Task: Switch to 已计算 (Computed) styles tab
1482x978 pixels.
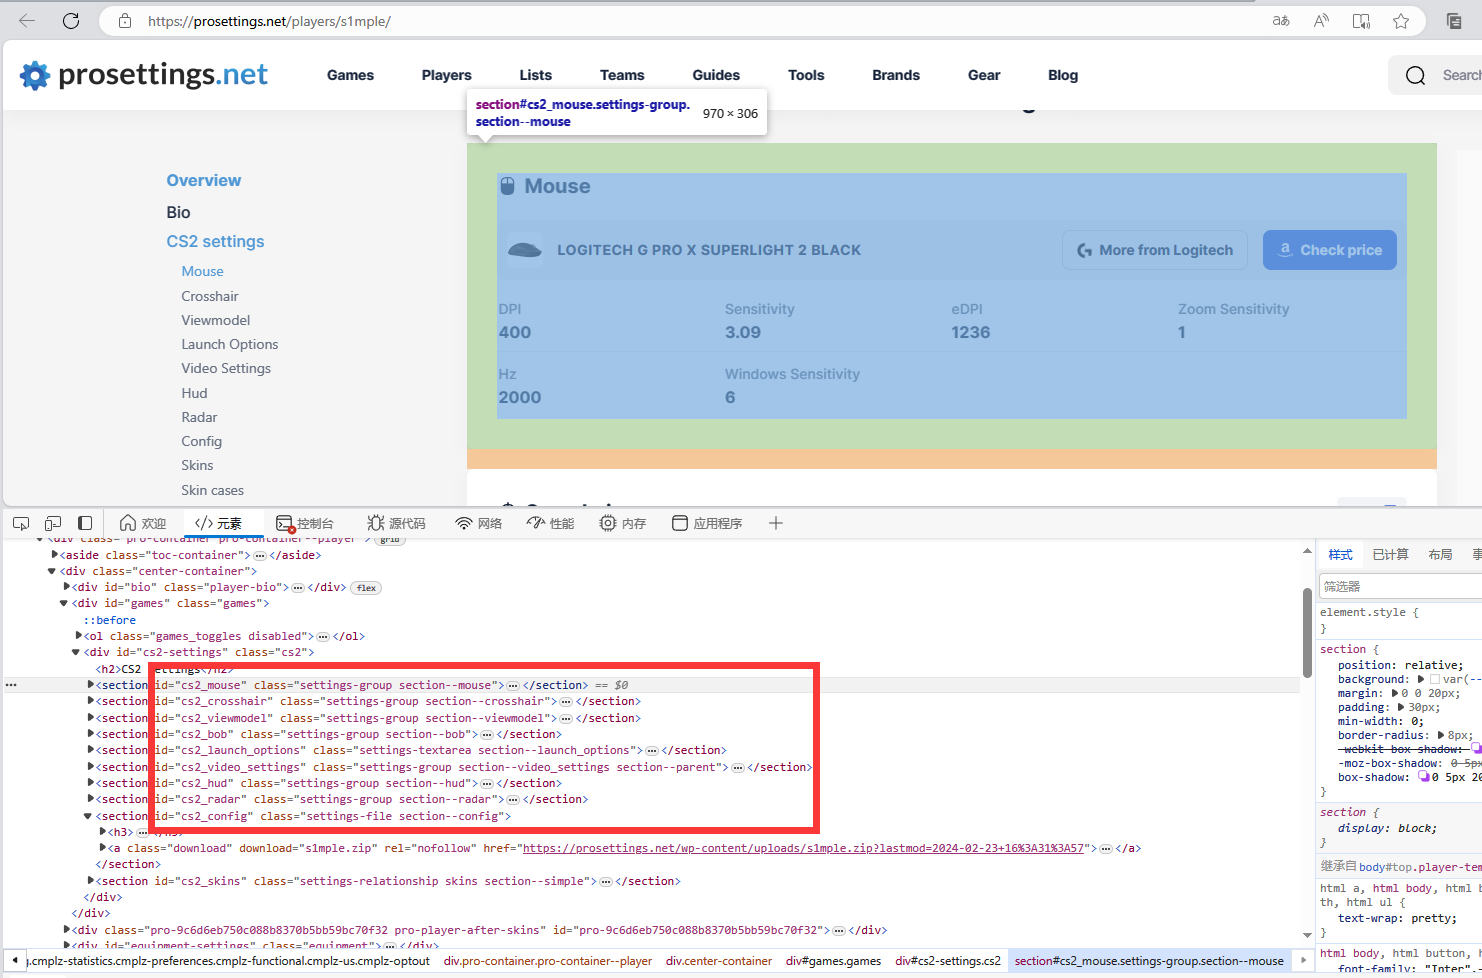Action: pos(1390,554)
